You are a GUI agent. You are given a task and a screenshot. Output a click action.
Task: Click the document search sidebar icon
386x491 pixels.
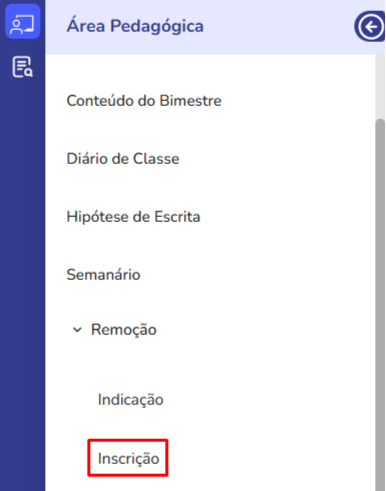pyautogui.click(x=22, y=67)
